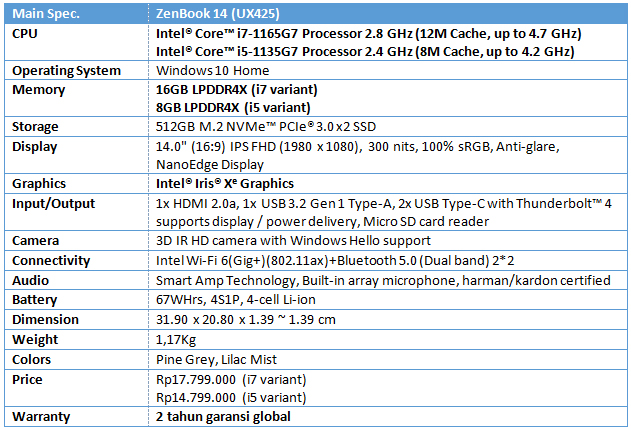Image resolution: width=631 pixels, height=429 pixels.
Task: Click the '1x HDMI 2.0a' ports line
Action: pos(384,204)
